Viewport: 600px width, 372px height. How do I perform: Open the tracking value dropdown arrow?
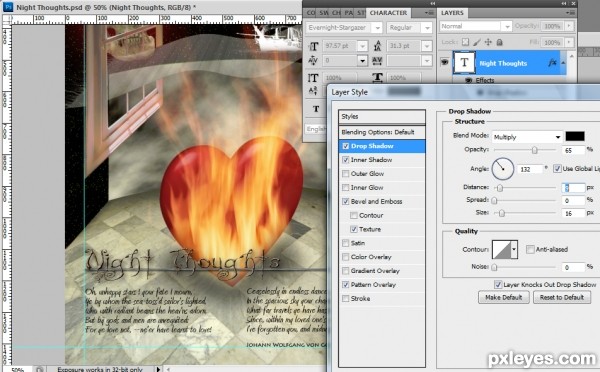pos(427,60)
